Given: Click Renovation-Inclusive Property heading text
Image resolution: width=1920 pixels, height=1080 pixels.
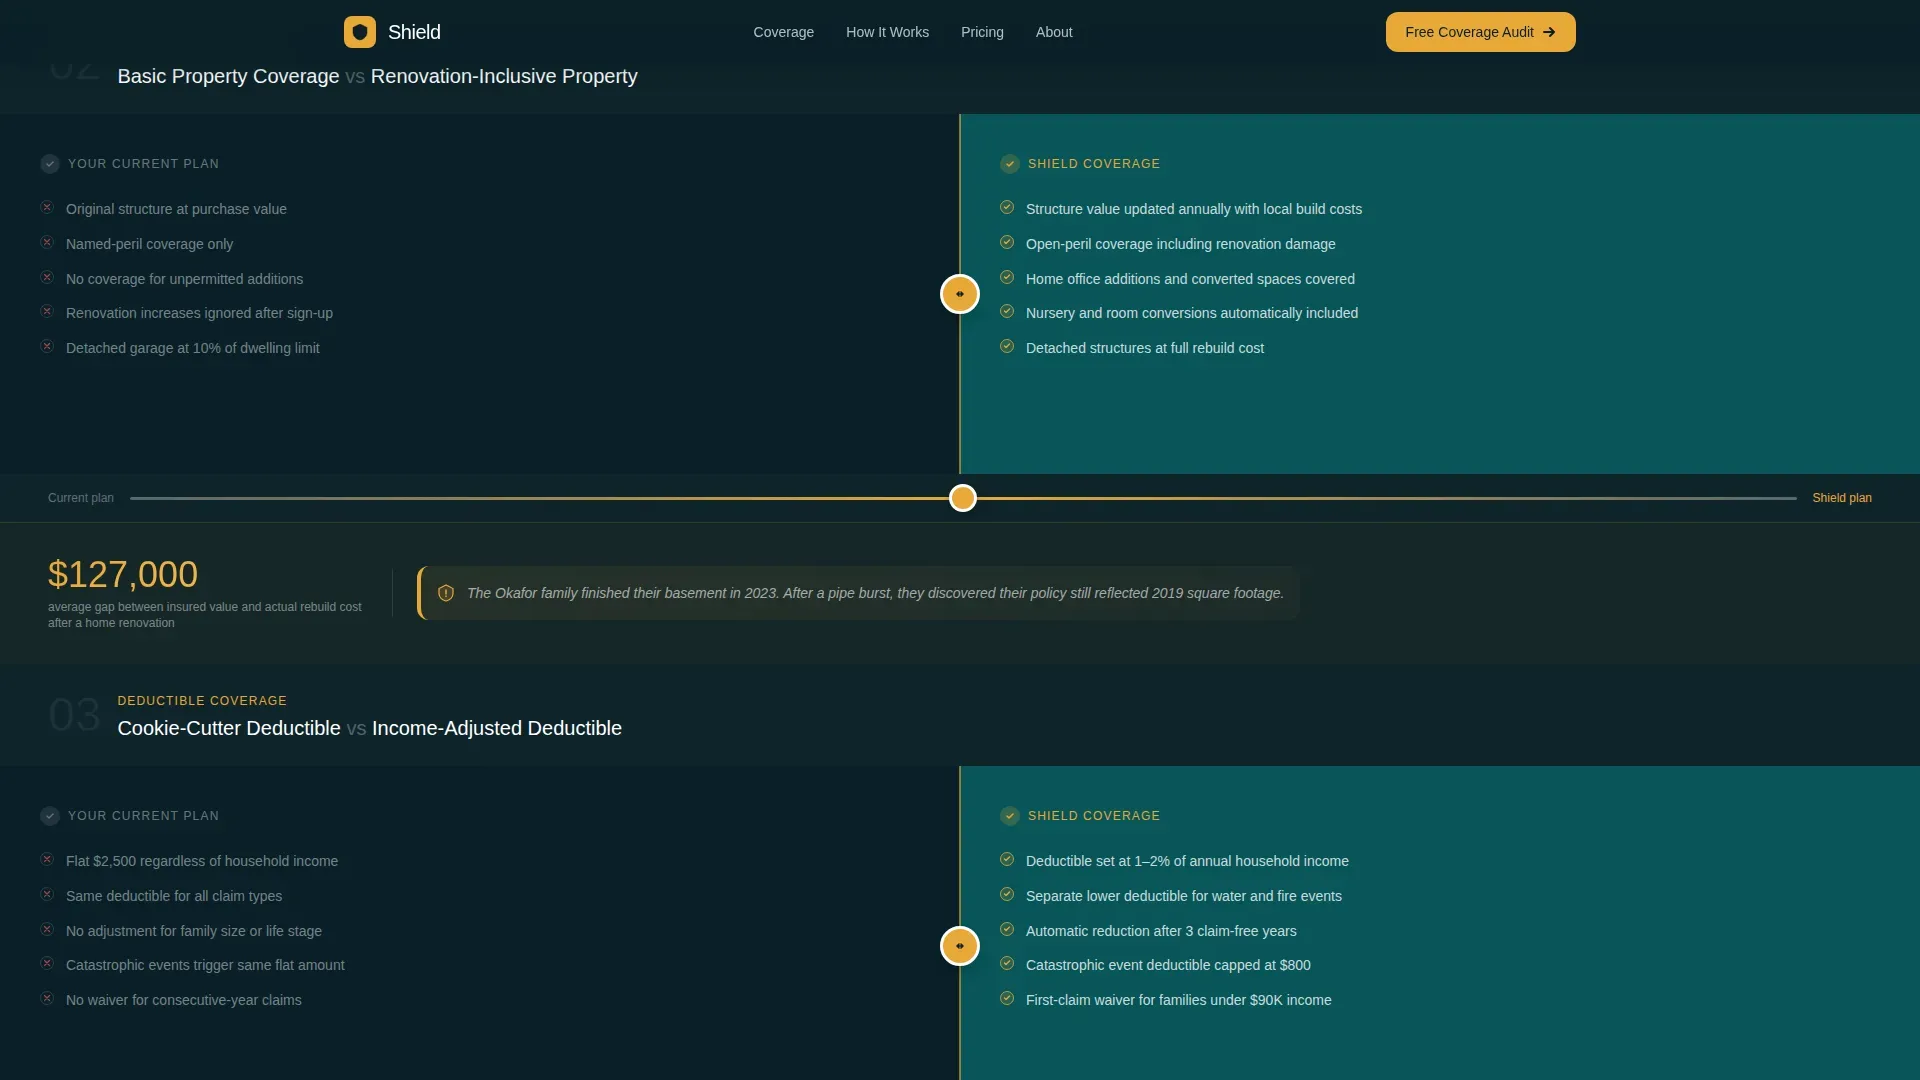Looking at the screenshot, I should tap(504, 76).
